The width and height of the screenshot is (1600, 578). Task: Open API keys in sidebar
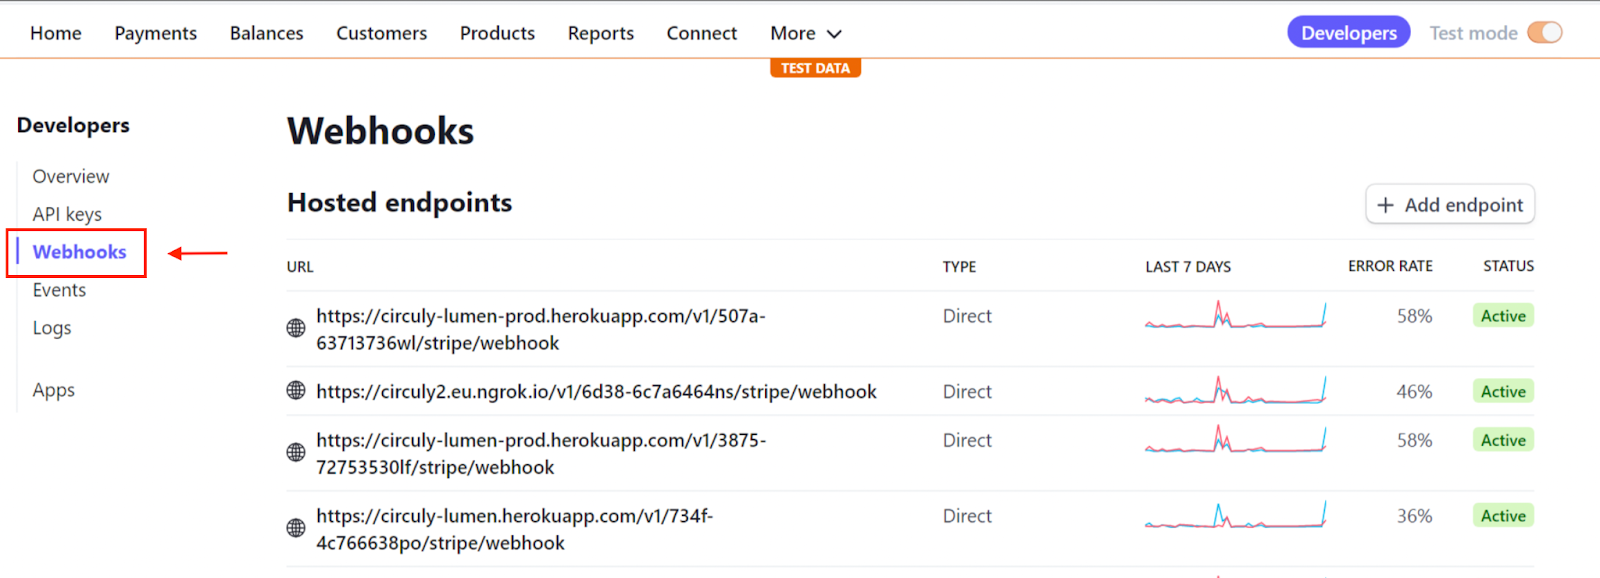pyautogui.click(x=67, y=214)
